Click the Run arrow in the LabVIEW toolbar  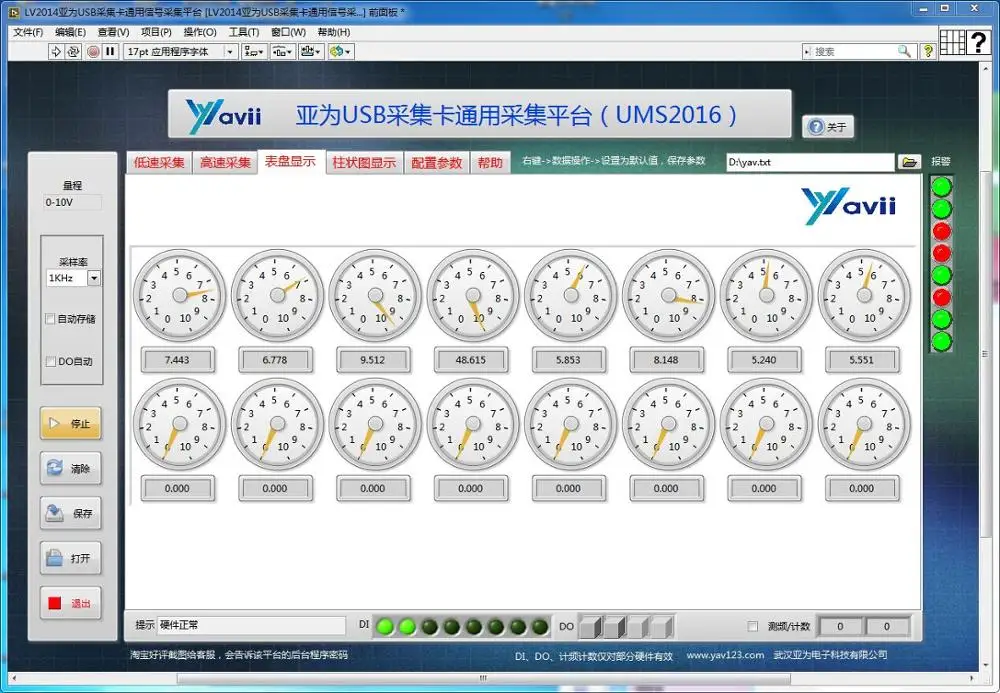click(55, 51)
